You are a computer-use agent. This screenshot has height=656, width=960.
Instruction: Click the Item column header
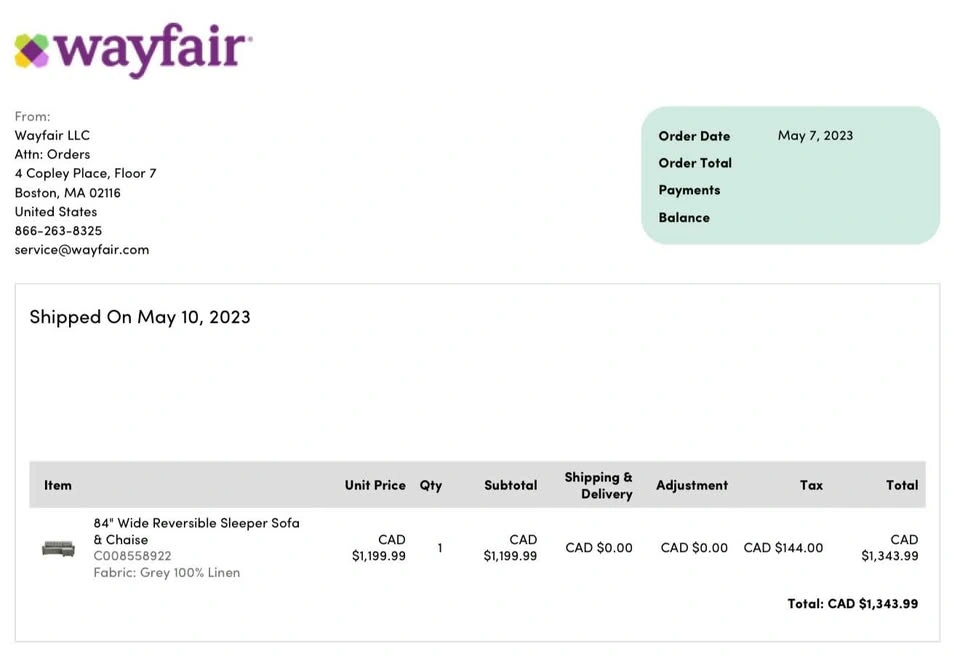[x=58, y=485]
